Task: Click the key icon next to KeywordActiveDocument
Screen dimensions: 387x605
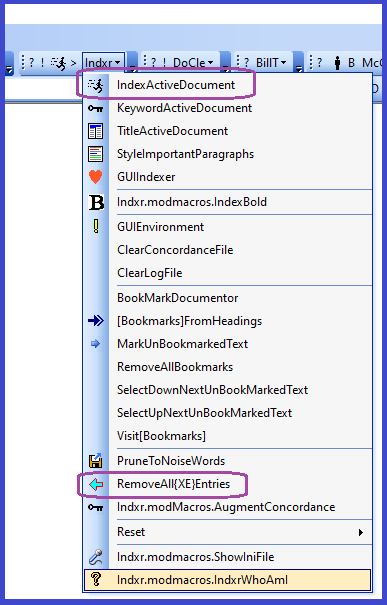Action: coord(95,108)
